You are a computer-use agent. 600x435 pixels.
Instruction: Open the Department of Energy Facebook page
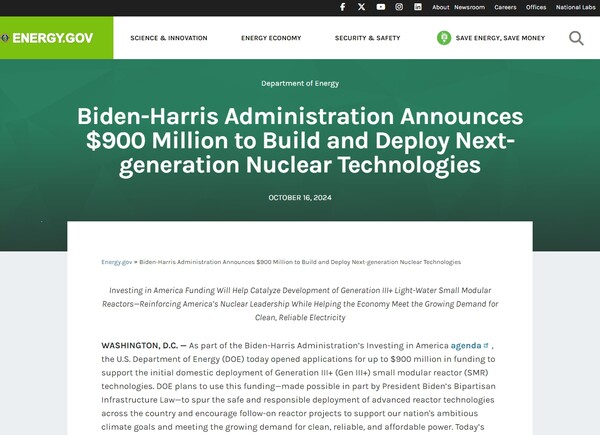point(343,7)
